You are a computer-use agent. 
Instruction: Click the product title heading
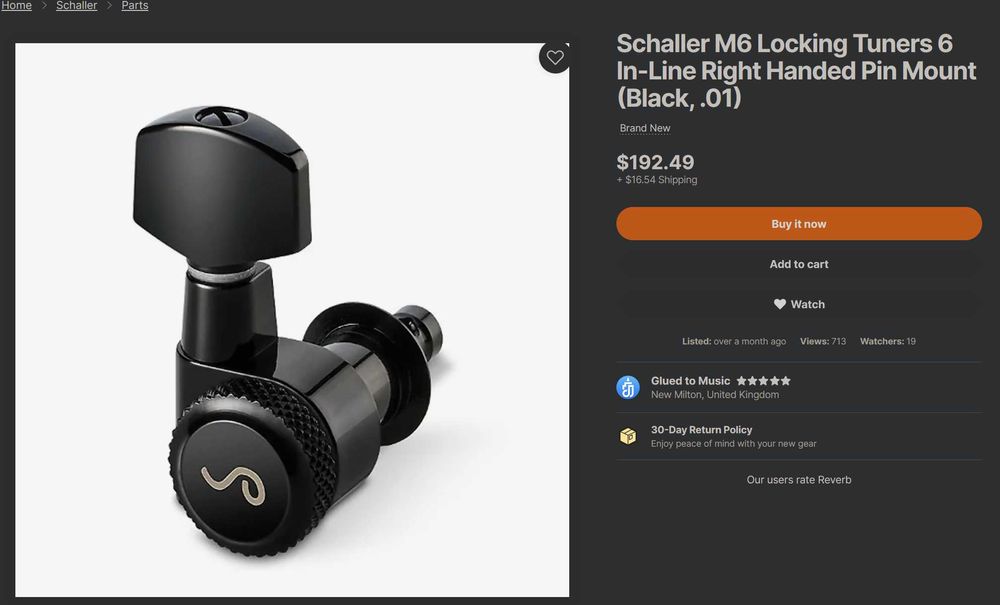tap(796, 71)
